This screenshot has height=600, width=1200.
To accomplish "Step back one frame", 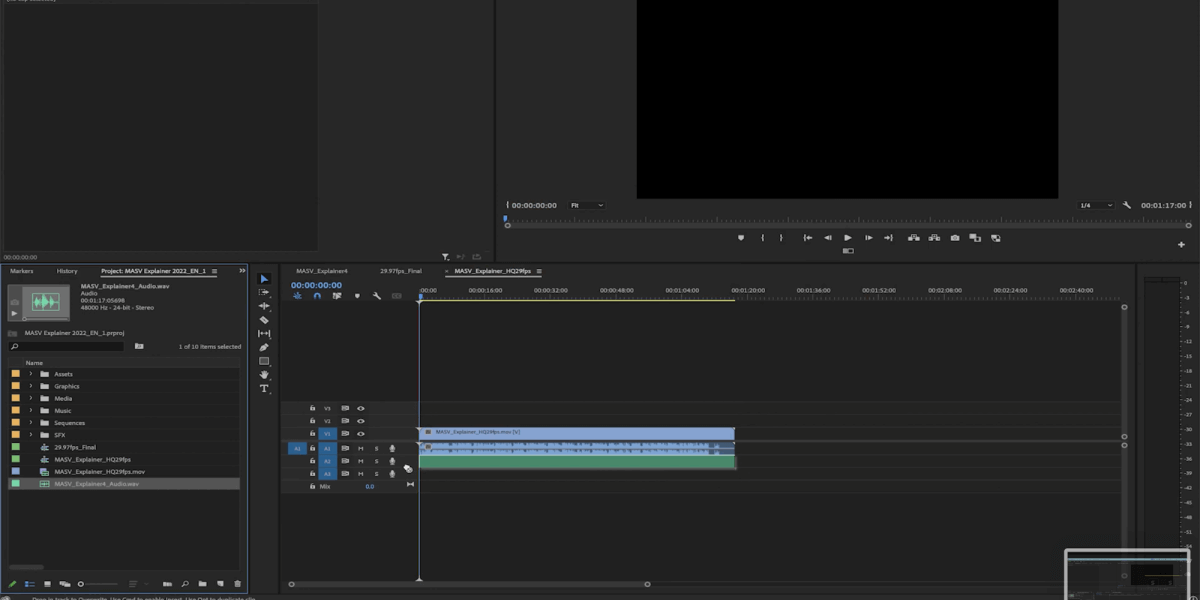I will point(828,238).
